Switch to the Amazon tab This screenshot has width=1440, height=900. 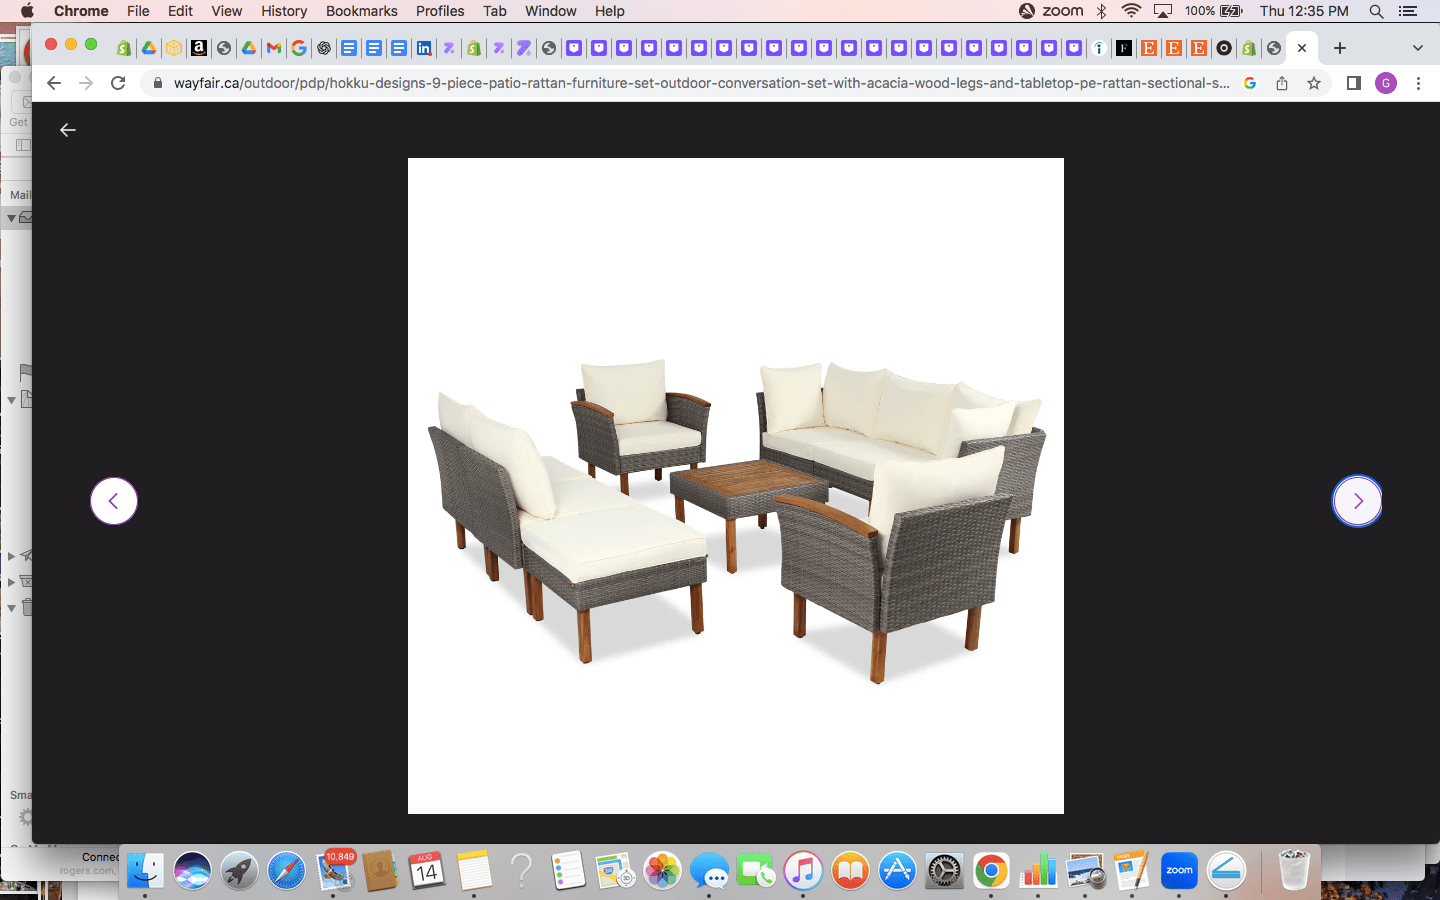tap(199, 48)
